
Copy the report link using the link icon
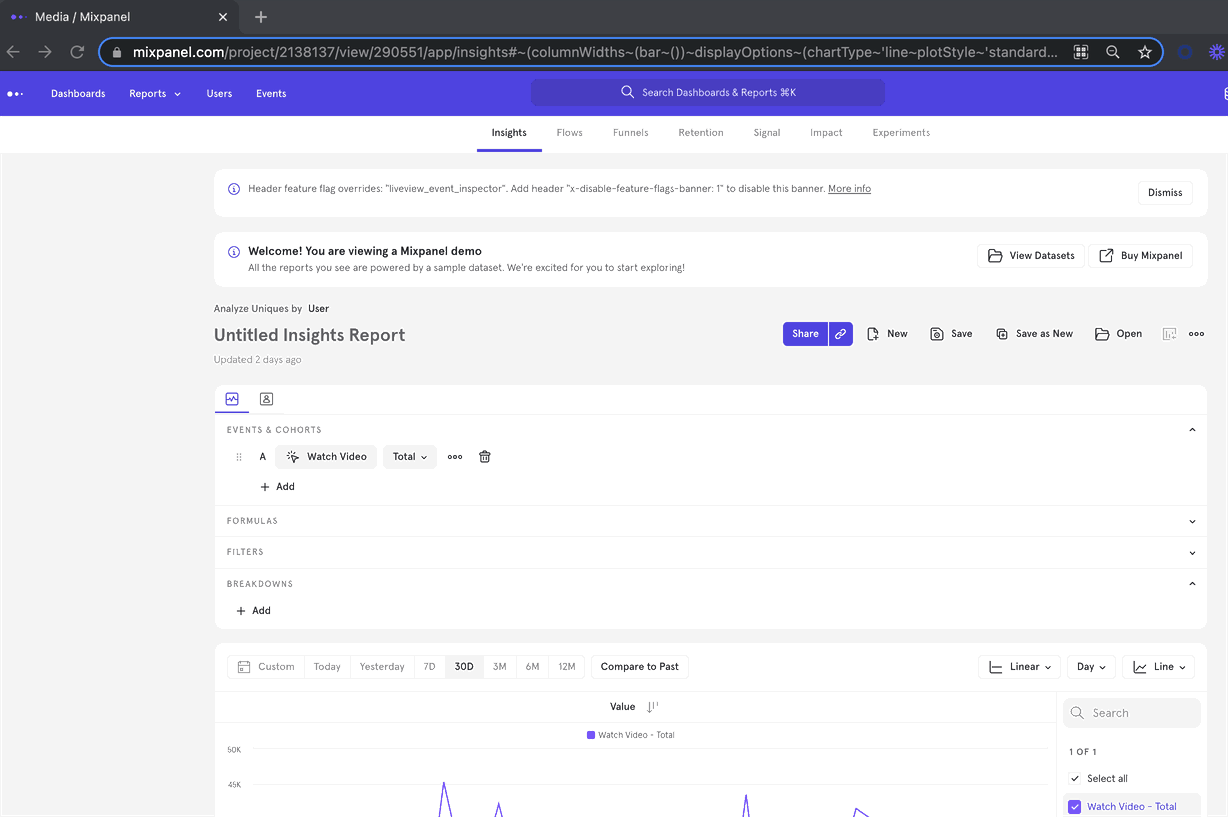coord(840,333)
